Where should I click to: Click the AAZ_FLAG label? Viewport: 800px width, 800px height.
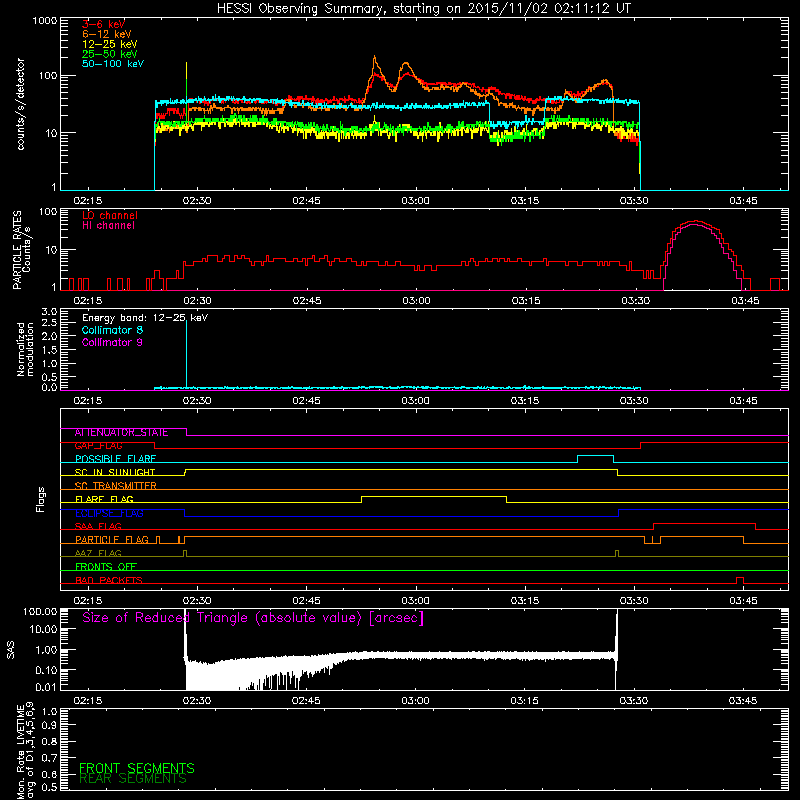pyautogui.click(x=98, y=554)
